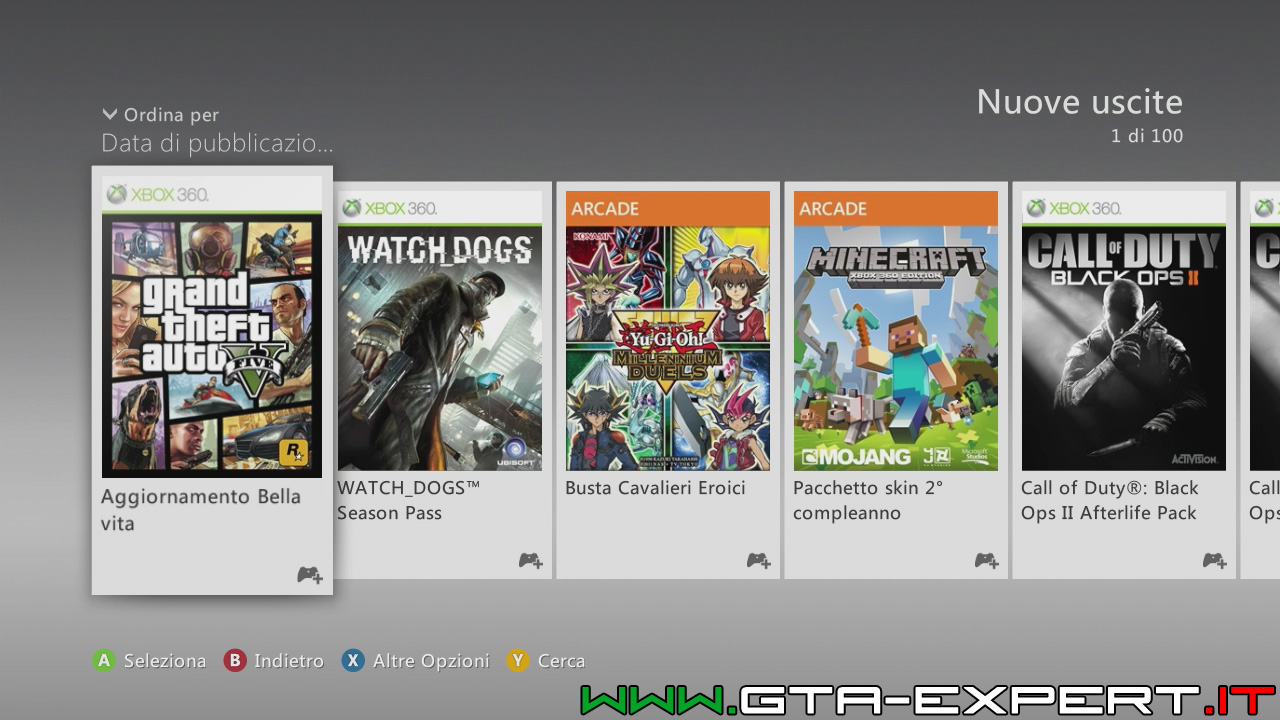Click controller add-on icon on Afterlife Pack card
1280x720 pixels.
(1215, 561)
